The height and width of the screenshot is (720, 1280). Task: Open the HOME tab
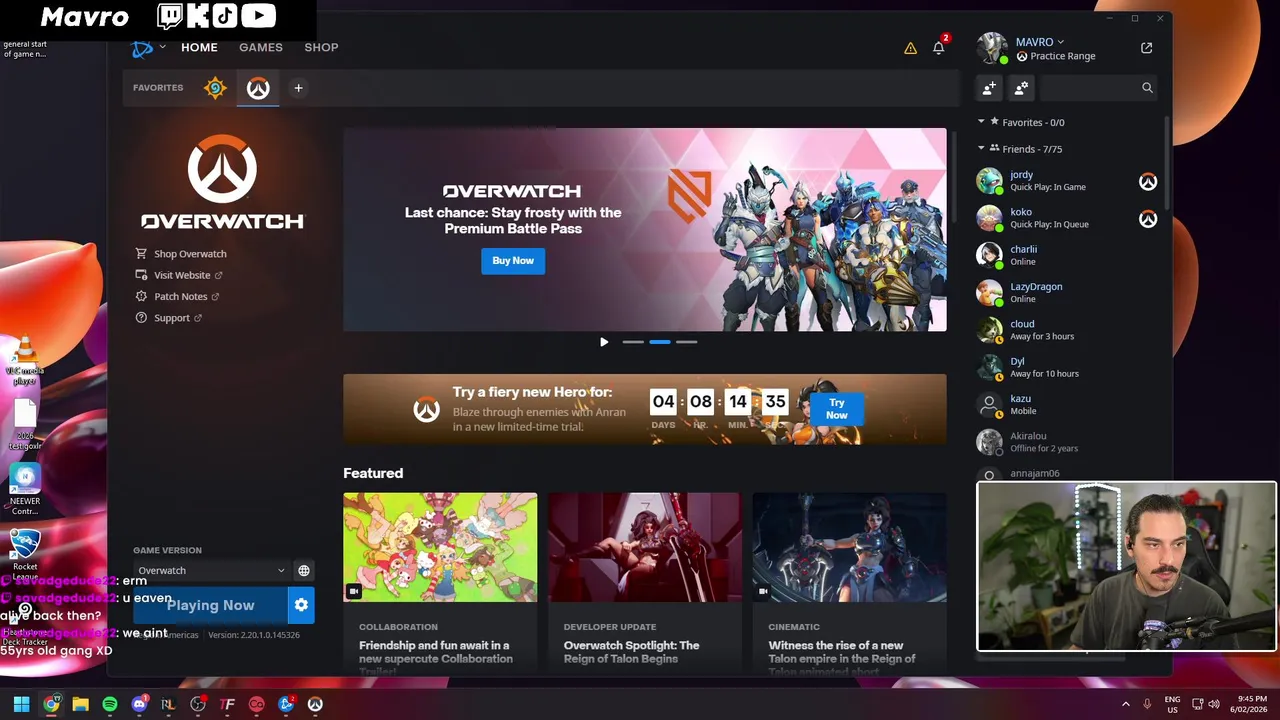(199, 47)
